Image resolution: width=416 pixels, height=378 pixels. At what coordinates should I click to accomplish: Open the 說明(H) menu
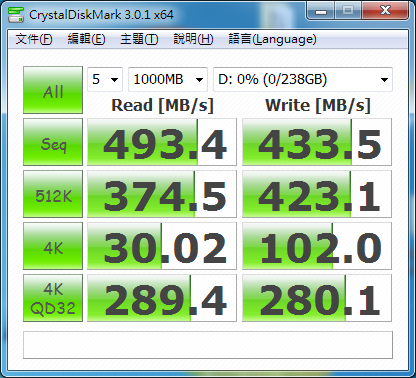click(x=193, y=39)
